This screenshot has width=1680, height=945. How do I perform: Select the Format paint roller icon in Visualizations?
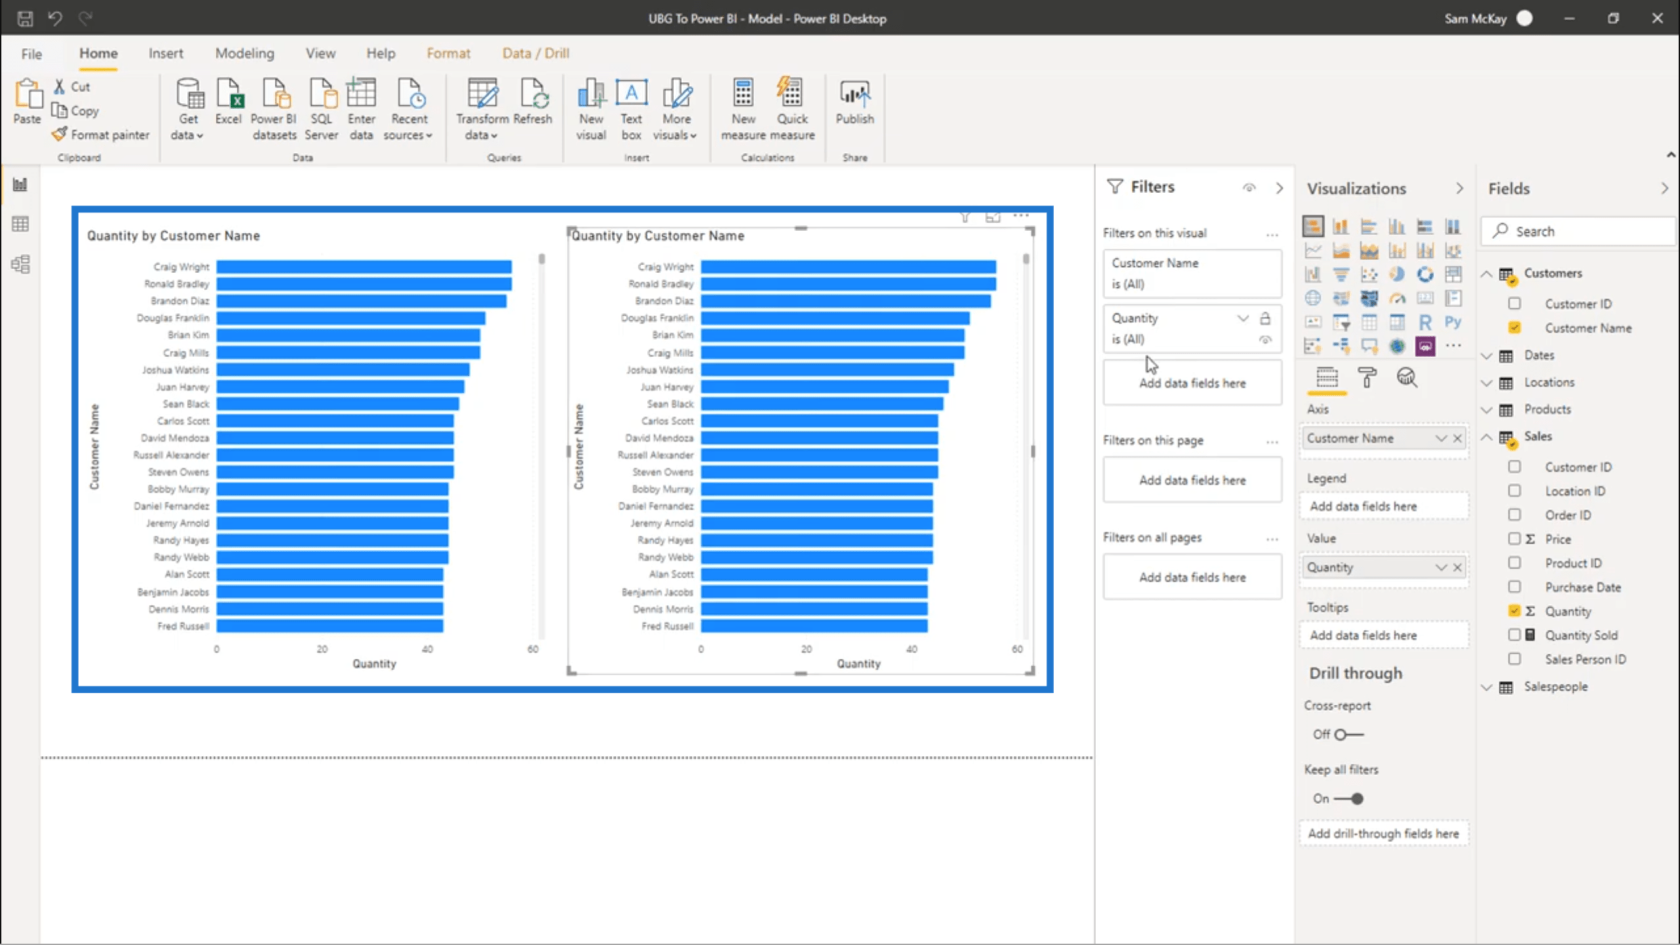pos(1366,377)
